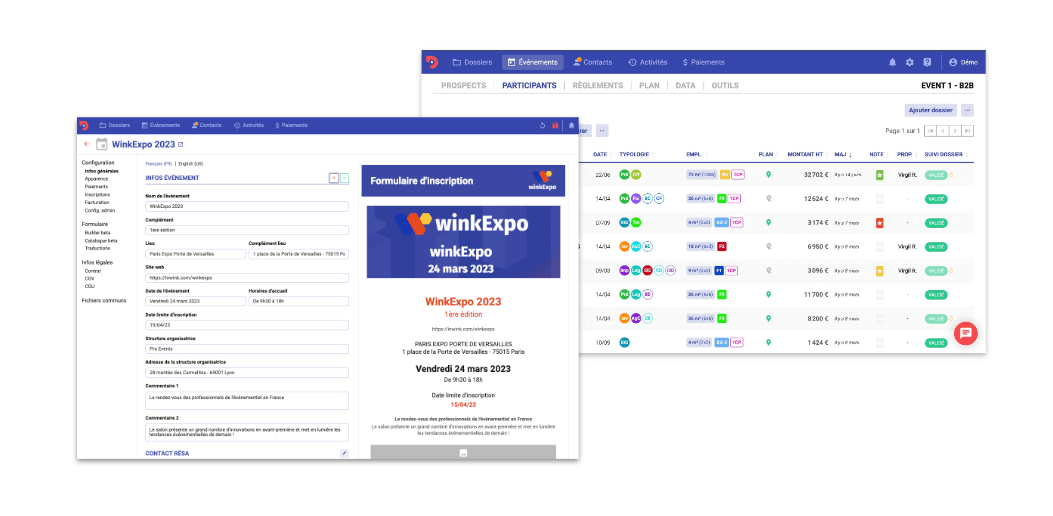
Task: Sort by the EMPL. column header
Action: tap(695, 154)
